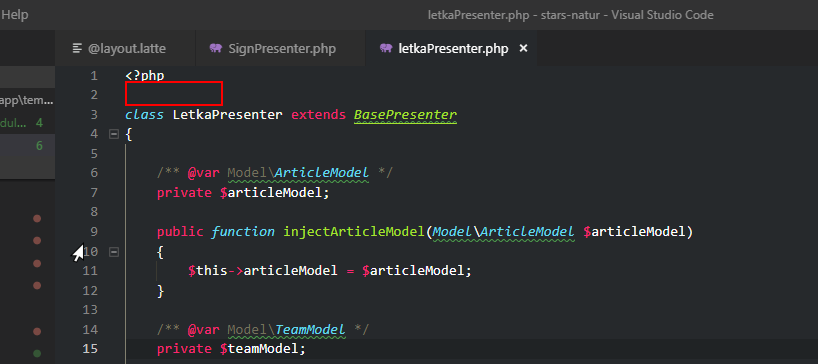
Task: Click the PHP elephant icon on SignPresenter.php tab
Action: pyautogui.click(x=215, y=48)
